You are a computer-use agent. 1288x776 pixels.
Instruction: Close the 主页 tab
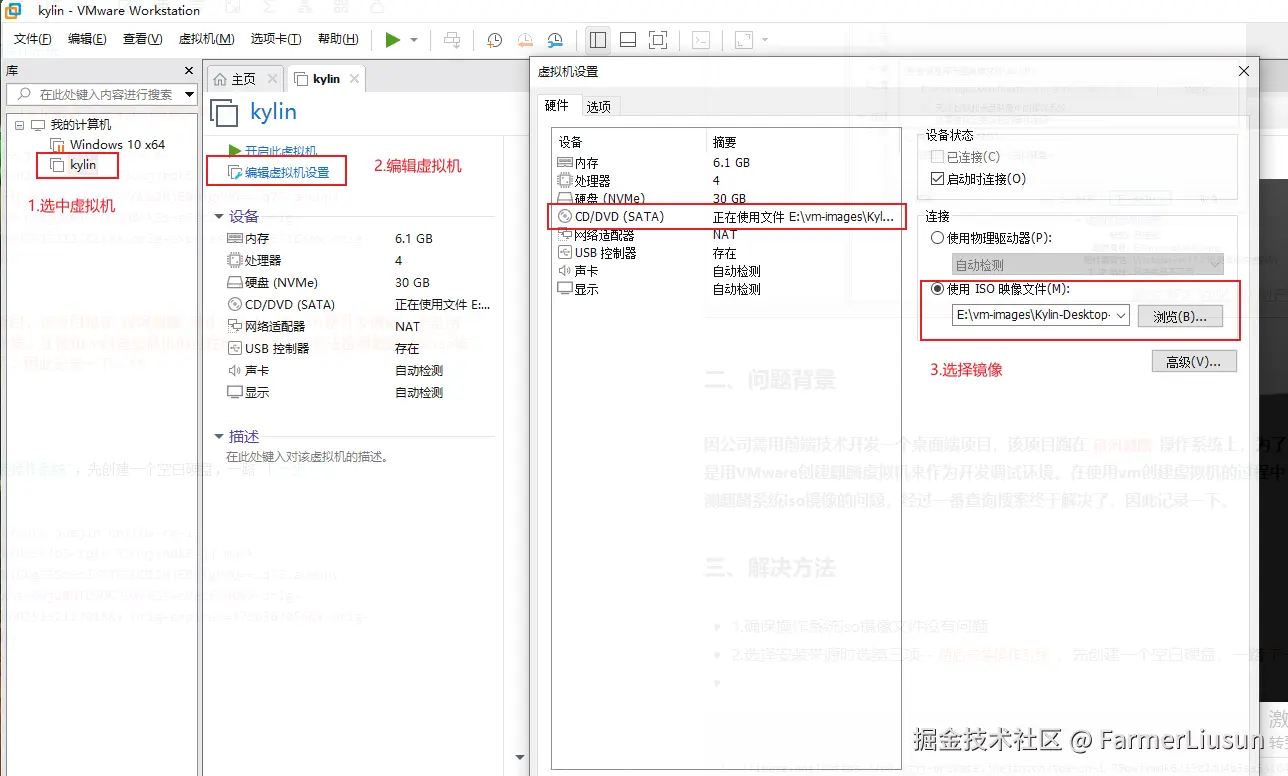click(x=270, y=79)
